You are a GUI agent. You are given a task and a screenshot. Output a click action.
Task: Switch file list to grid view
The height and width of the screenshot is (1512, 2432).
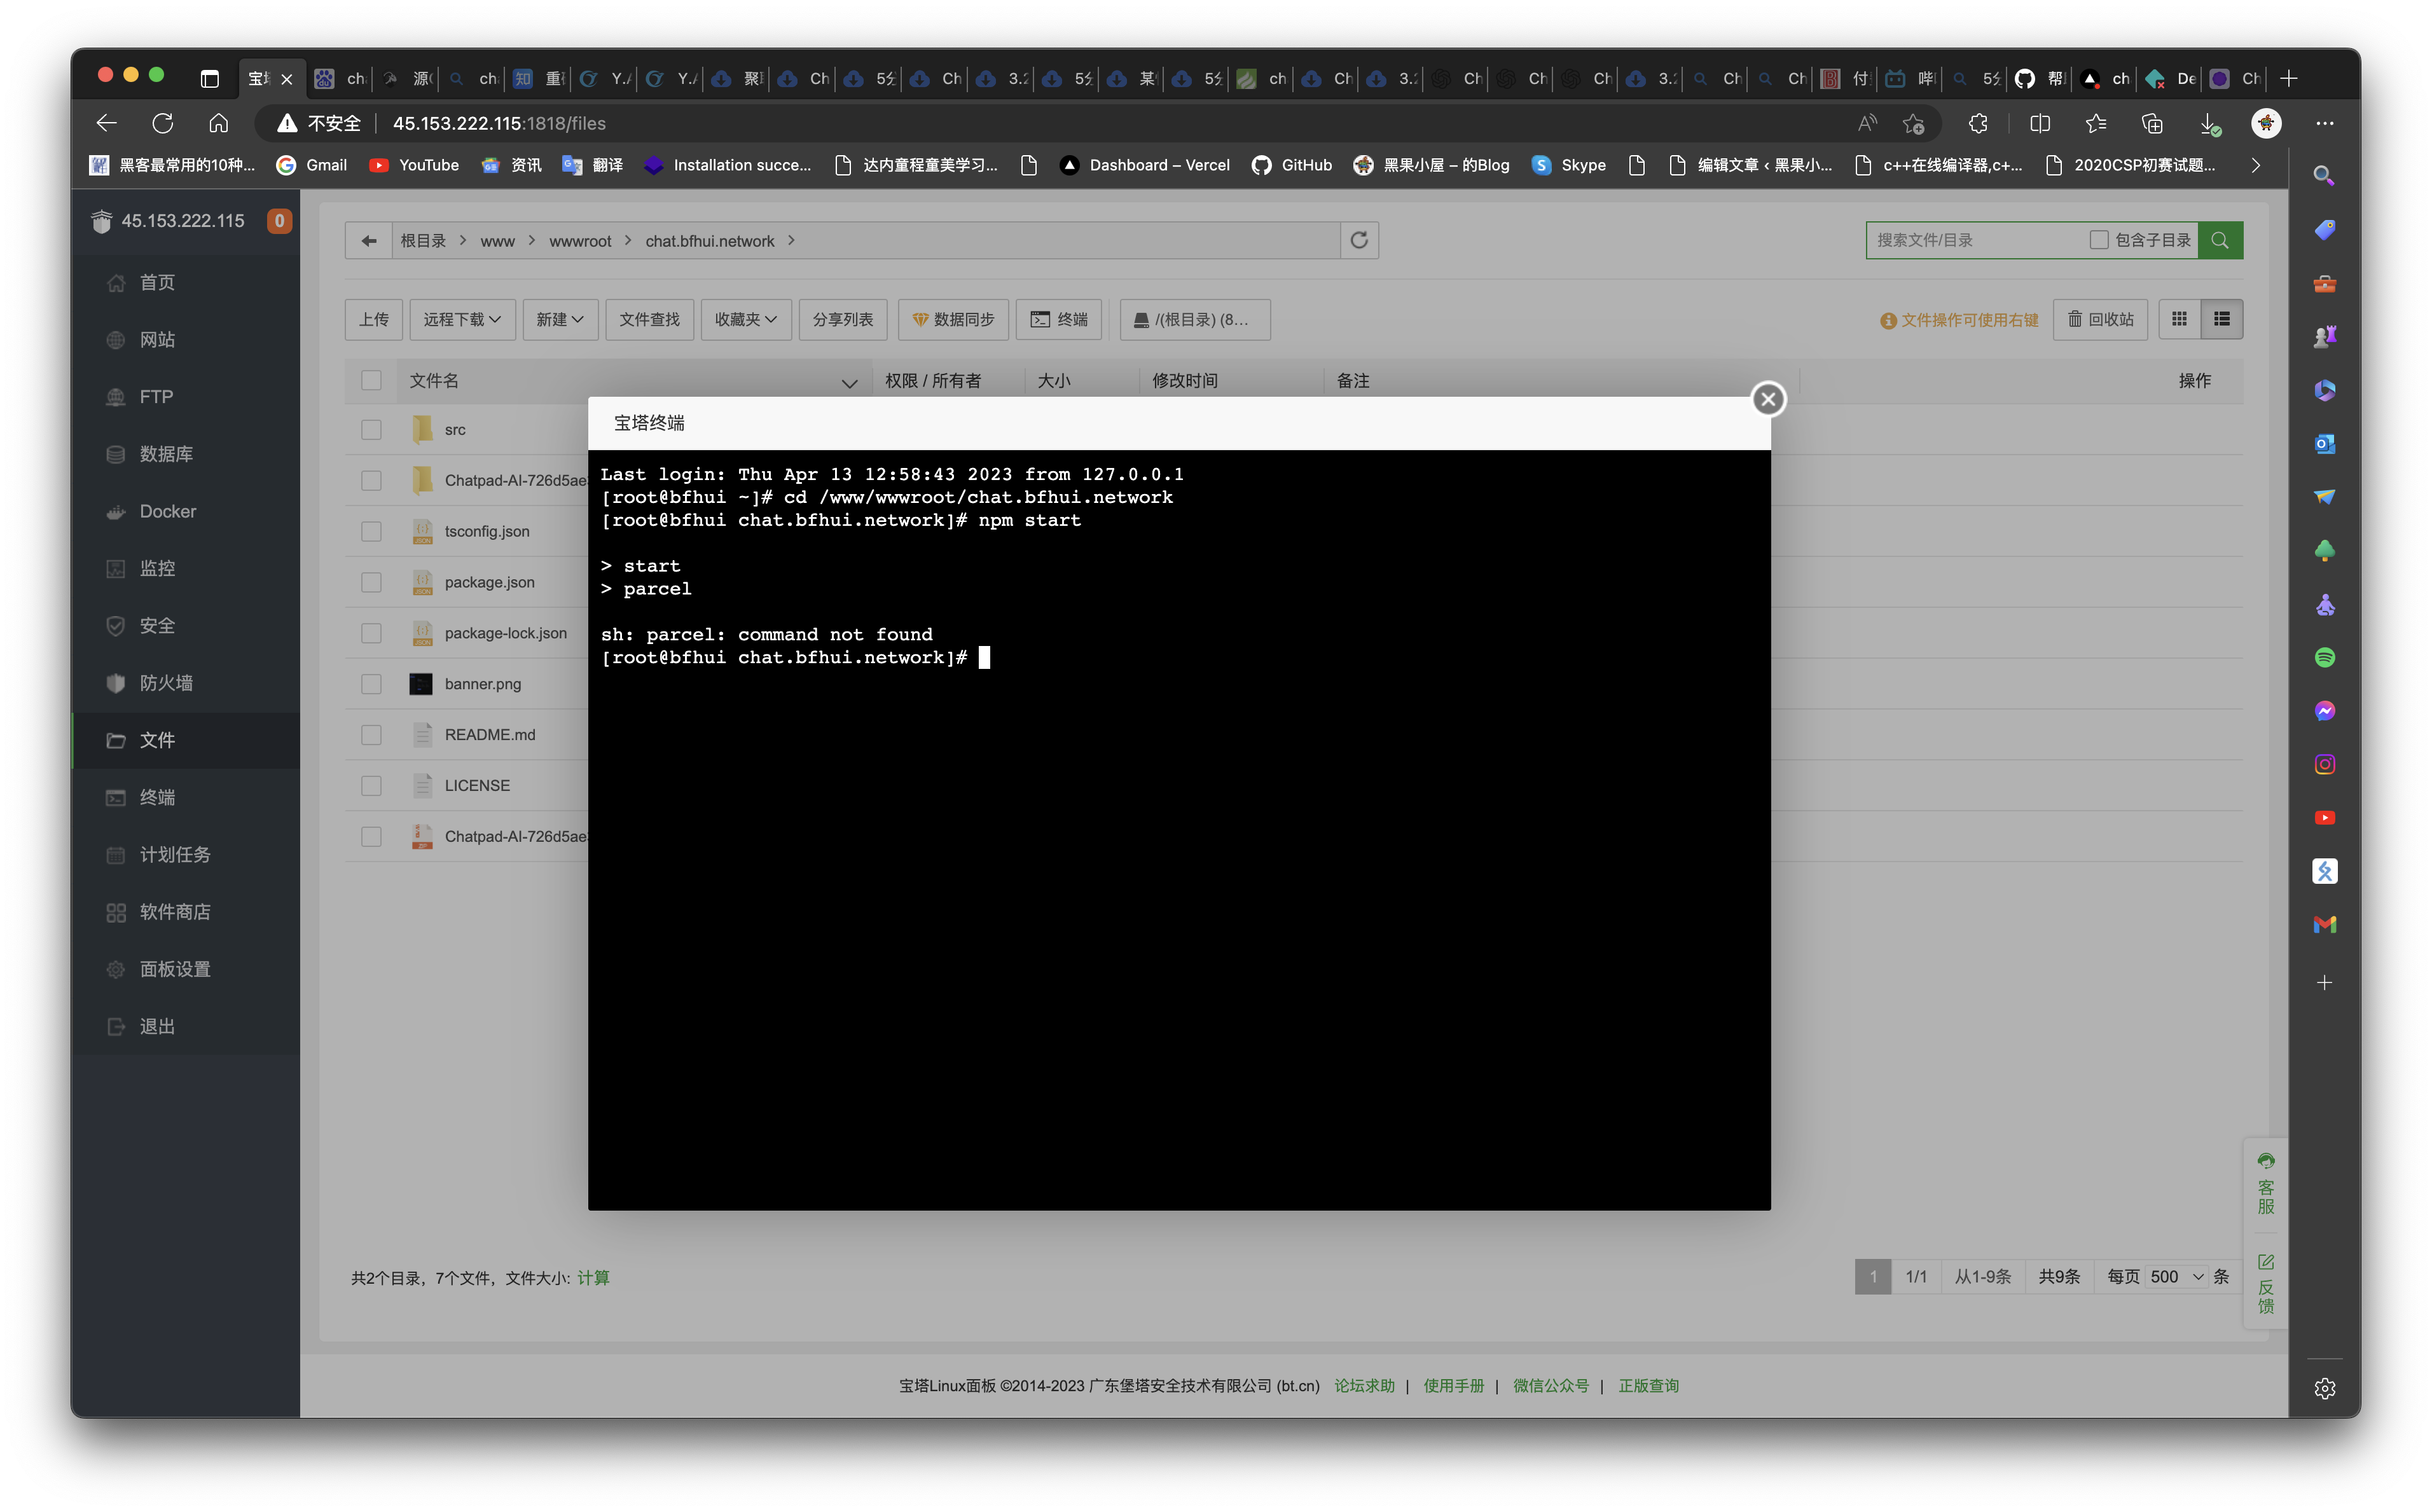point(2181,318)
